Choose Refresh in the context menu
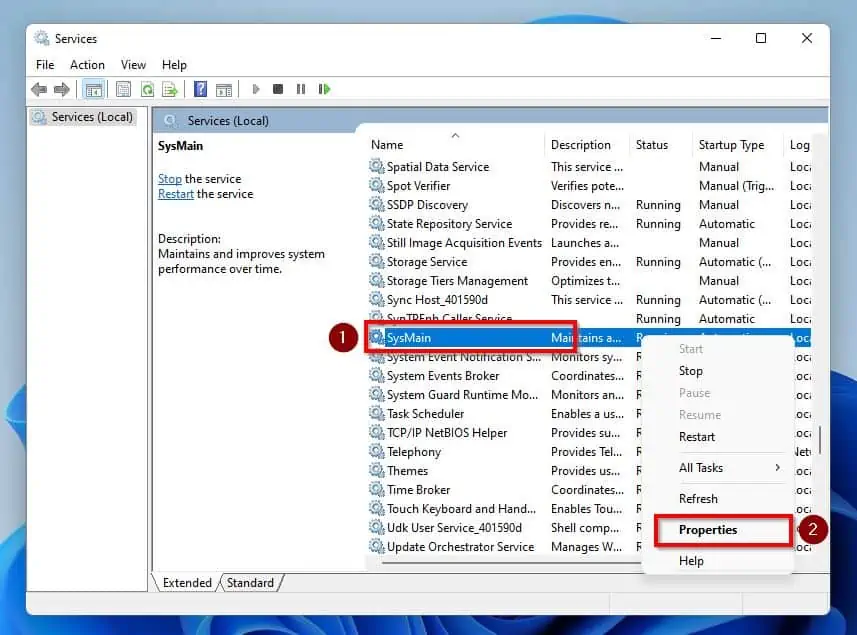This screenshot has width=857, height=635. 698,498
